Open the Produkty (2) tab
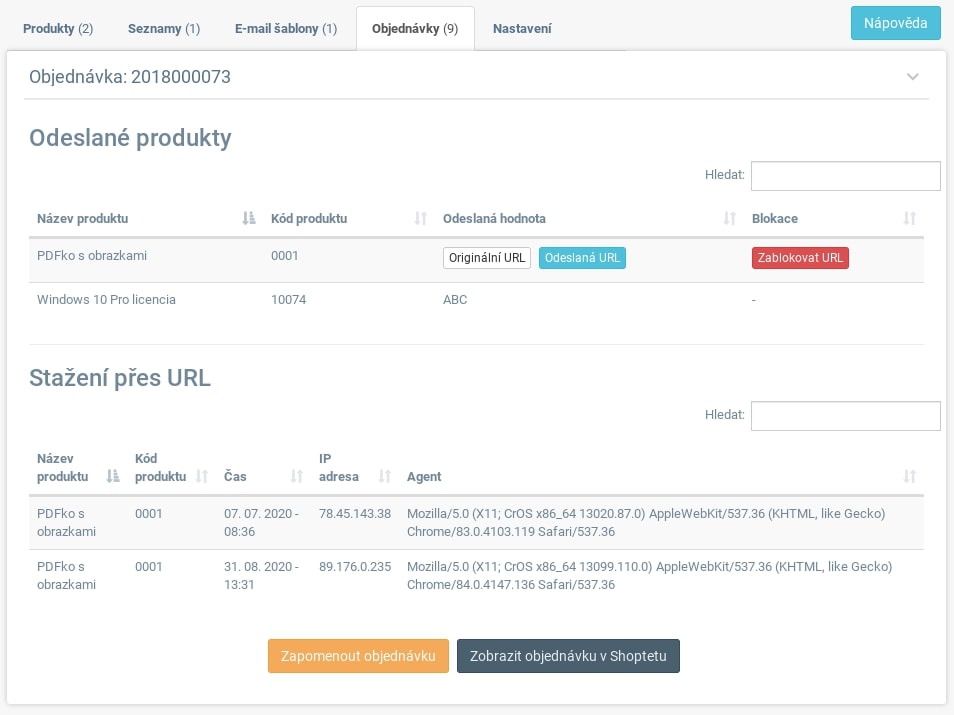This screenshot has width=954, height=715. pos(58,29)
